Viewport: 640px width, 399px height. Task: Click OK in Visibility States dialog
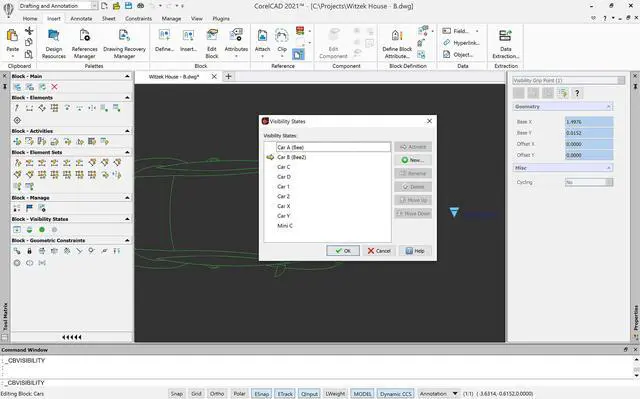343,250
